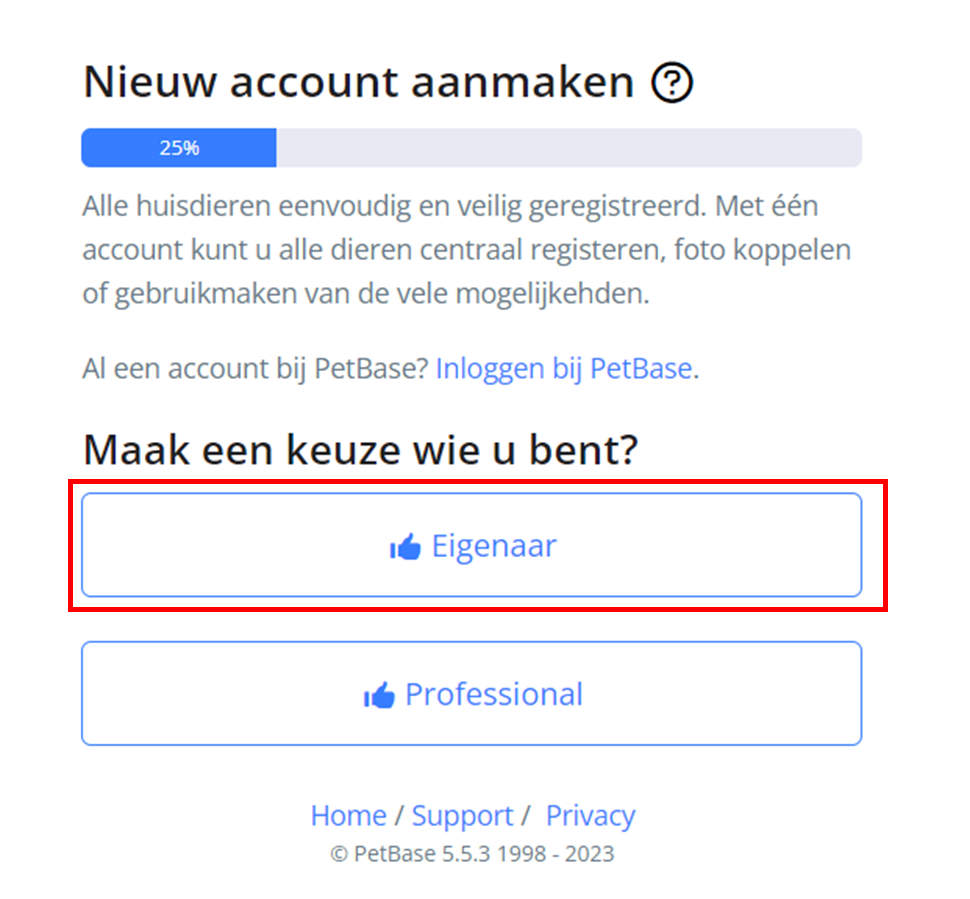
Task: Open the Support footer link
Action: pos(462,815)
